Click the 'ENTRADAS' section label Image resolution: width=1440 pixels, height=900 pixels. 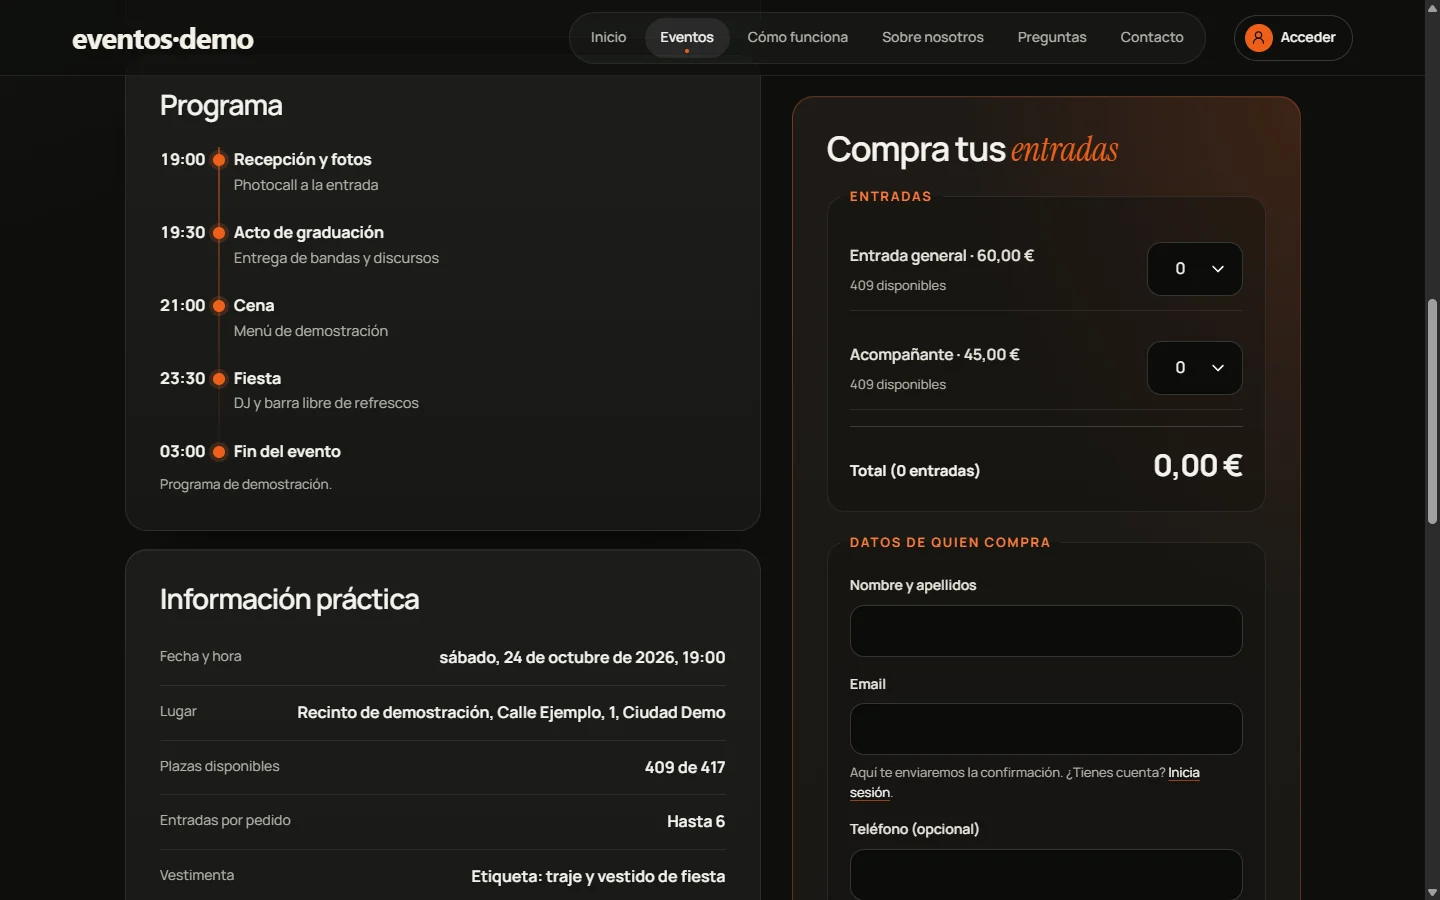click(x=891, y=196)
